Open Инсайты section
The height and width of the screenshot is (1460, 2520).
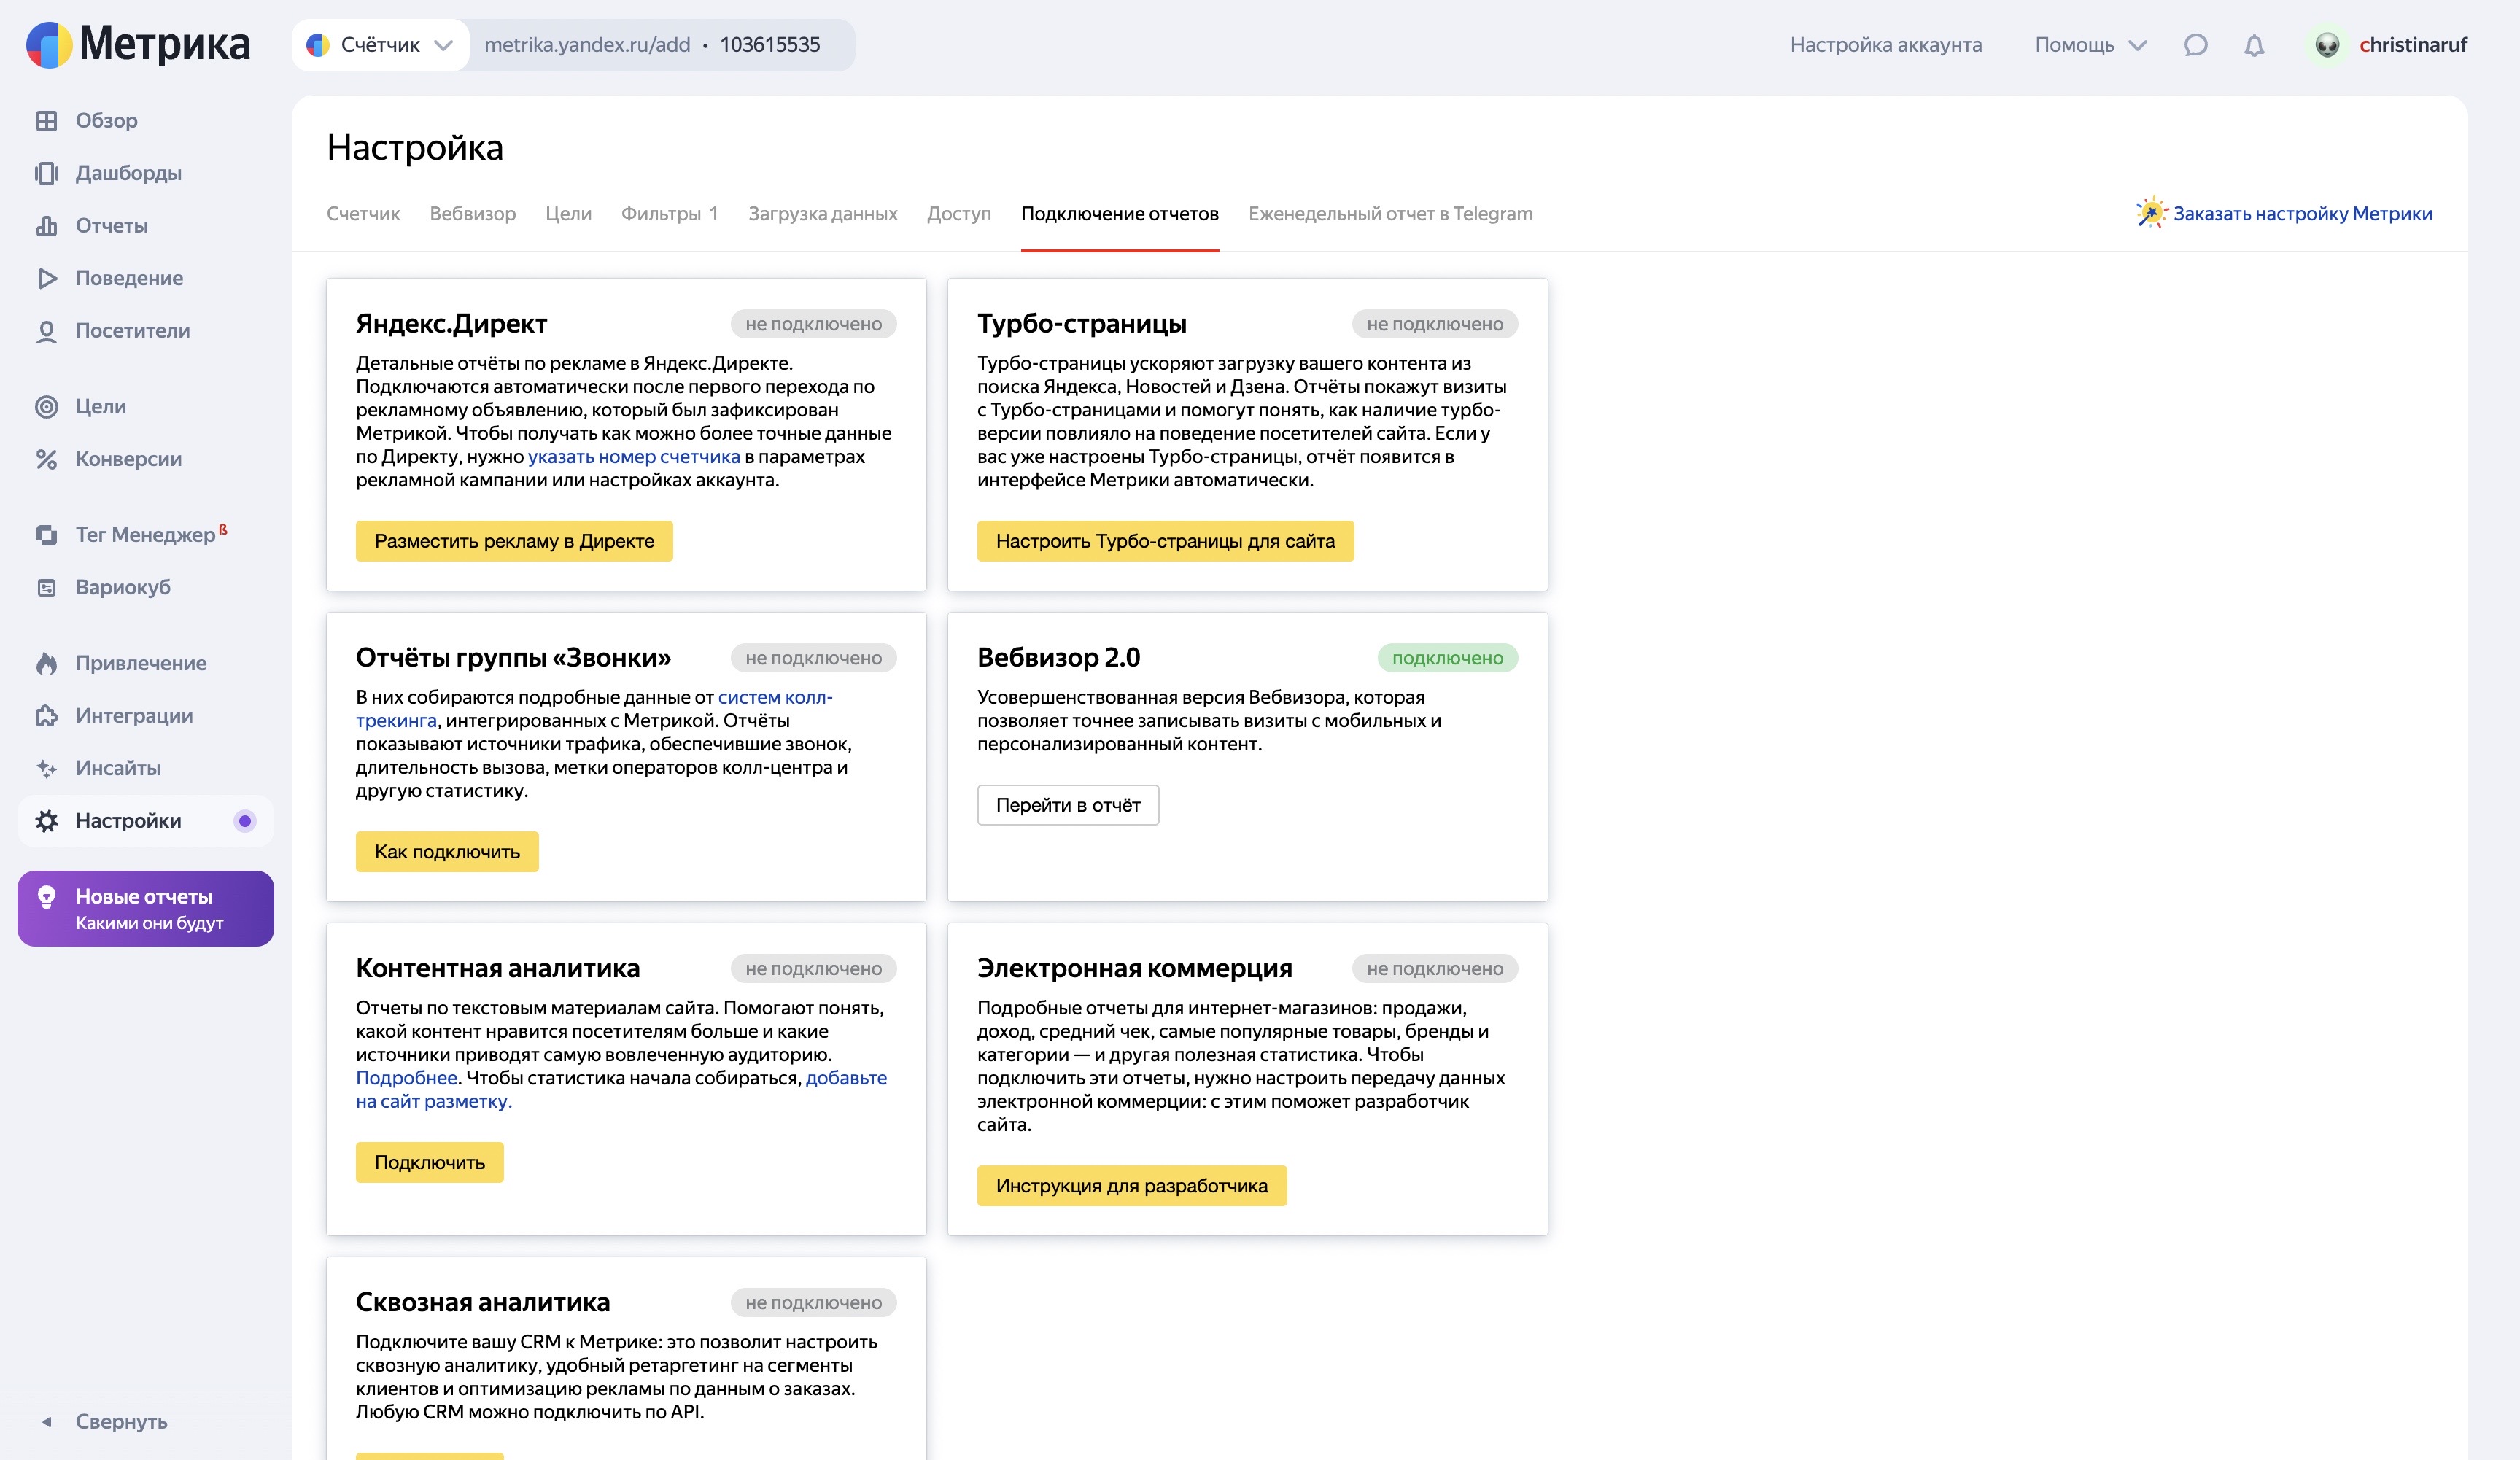(x=118, y=768)
